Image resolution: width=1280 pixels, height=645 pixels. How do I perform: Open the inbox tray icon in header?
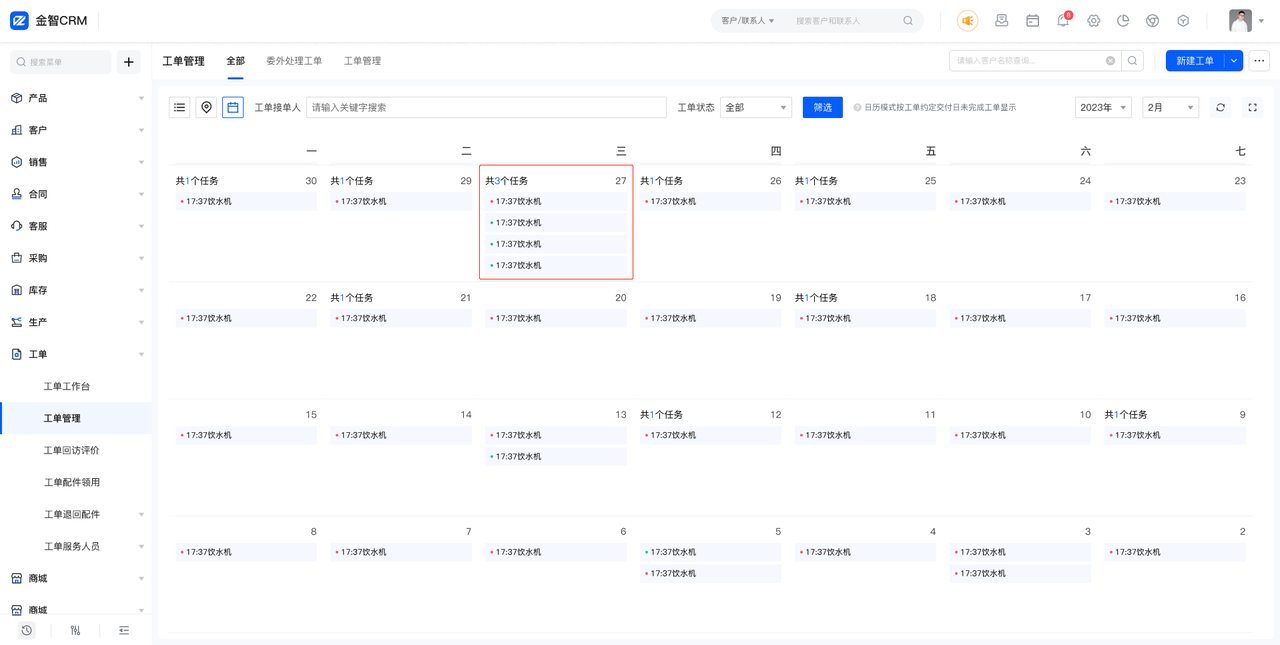[1001, 20]
